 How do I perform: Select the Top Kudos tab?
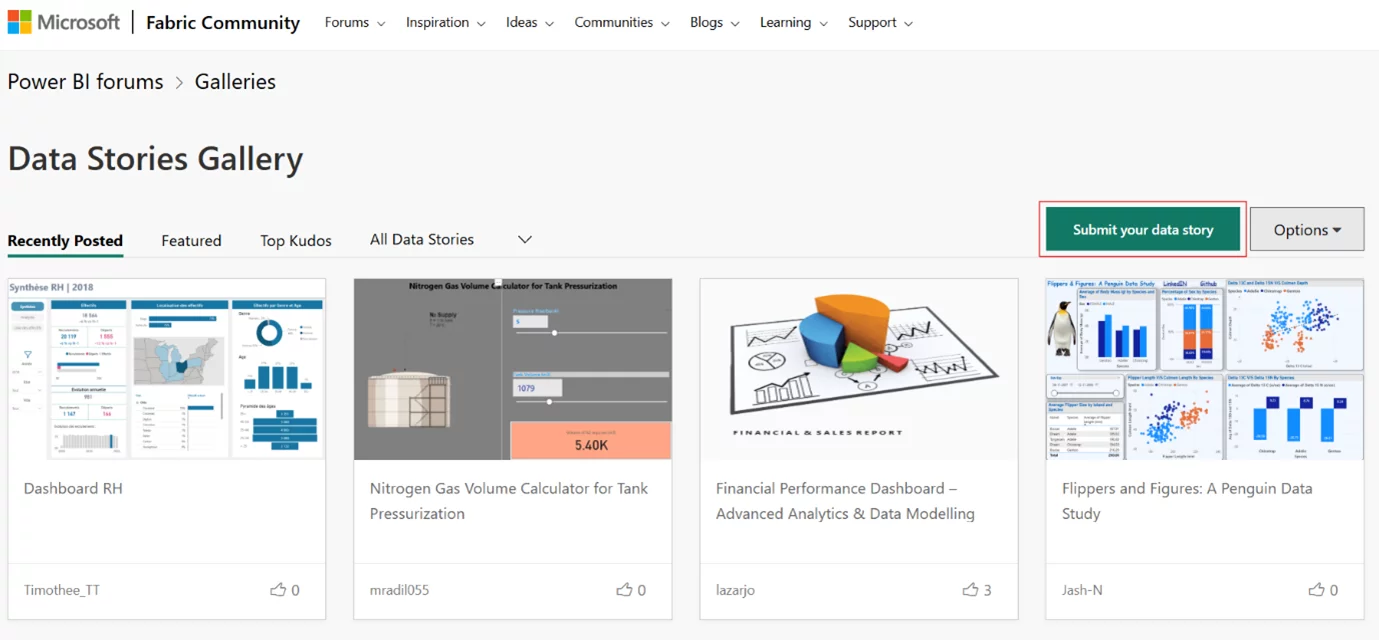[x=296, y=241]
